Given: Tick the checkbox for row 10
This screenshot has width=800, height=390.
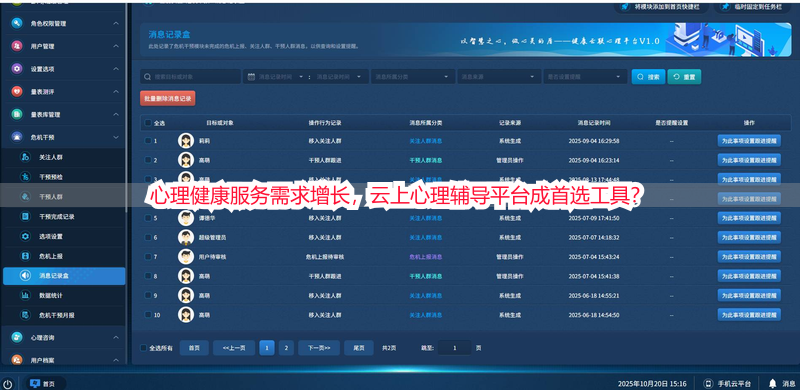Looking at the screenshot, I should click(x=148, y=314).
